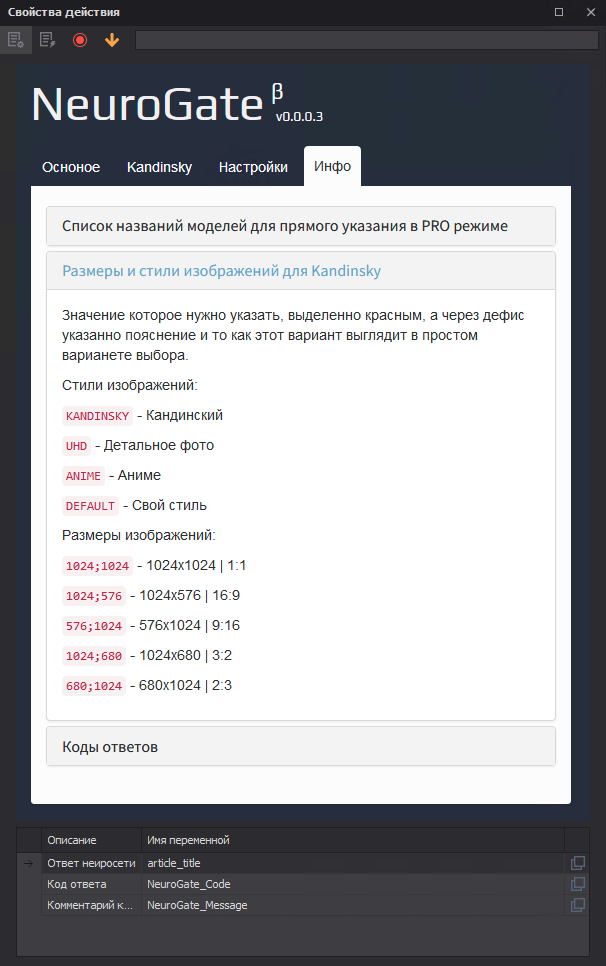Click the action settings icon in toolbar
606x966 pixels.
pos(15,40)
